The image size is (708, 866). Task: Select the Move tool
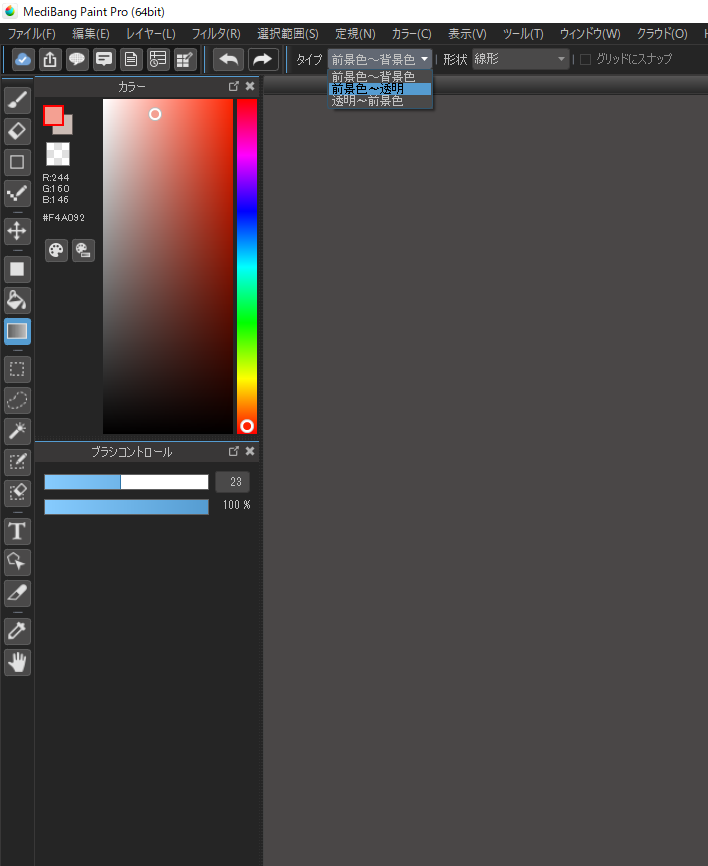pyautogui.click(x=17, y=231)
